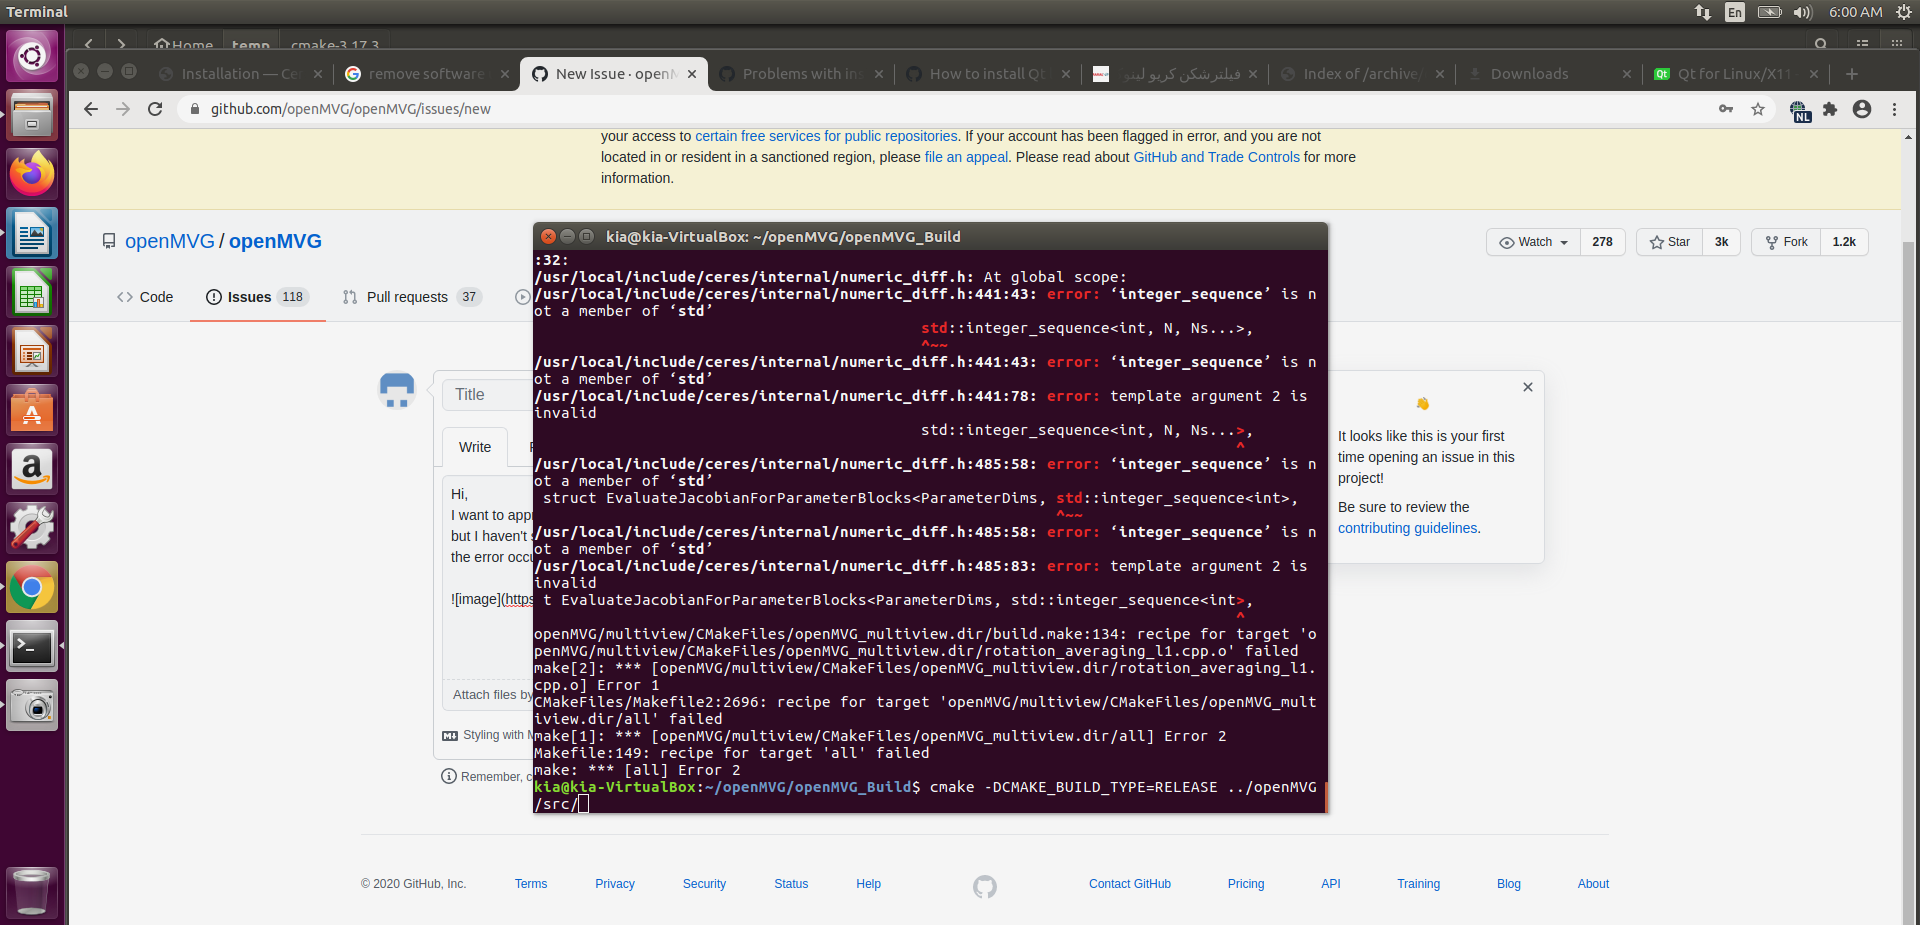Open the Chrome extensions puzzle icon
This screenshot has height=925, width=1920.
[1830, 110]
